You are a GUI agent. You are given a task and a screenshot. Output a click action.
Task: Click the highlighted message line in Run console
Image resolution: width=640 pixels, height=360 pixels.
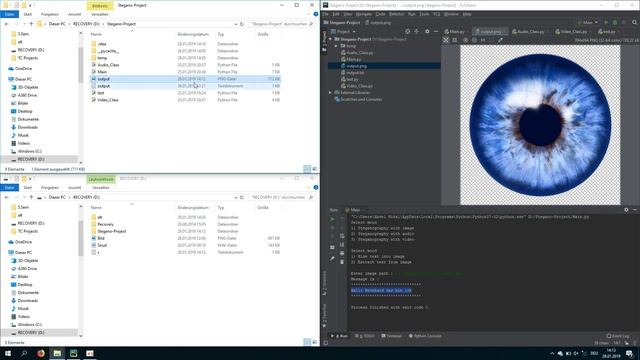point(381,290)
